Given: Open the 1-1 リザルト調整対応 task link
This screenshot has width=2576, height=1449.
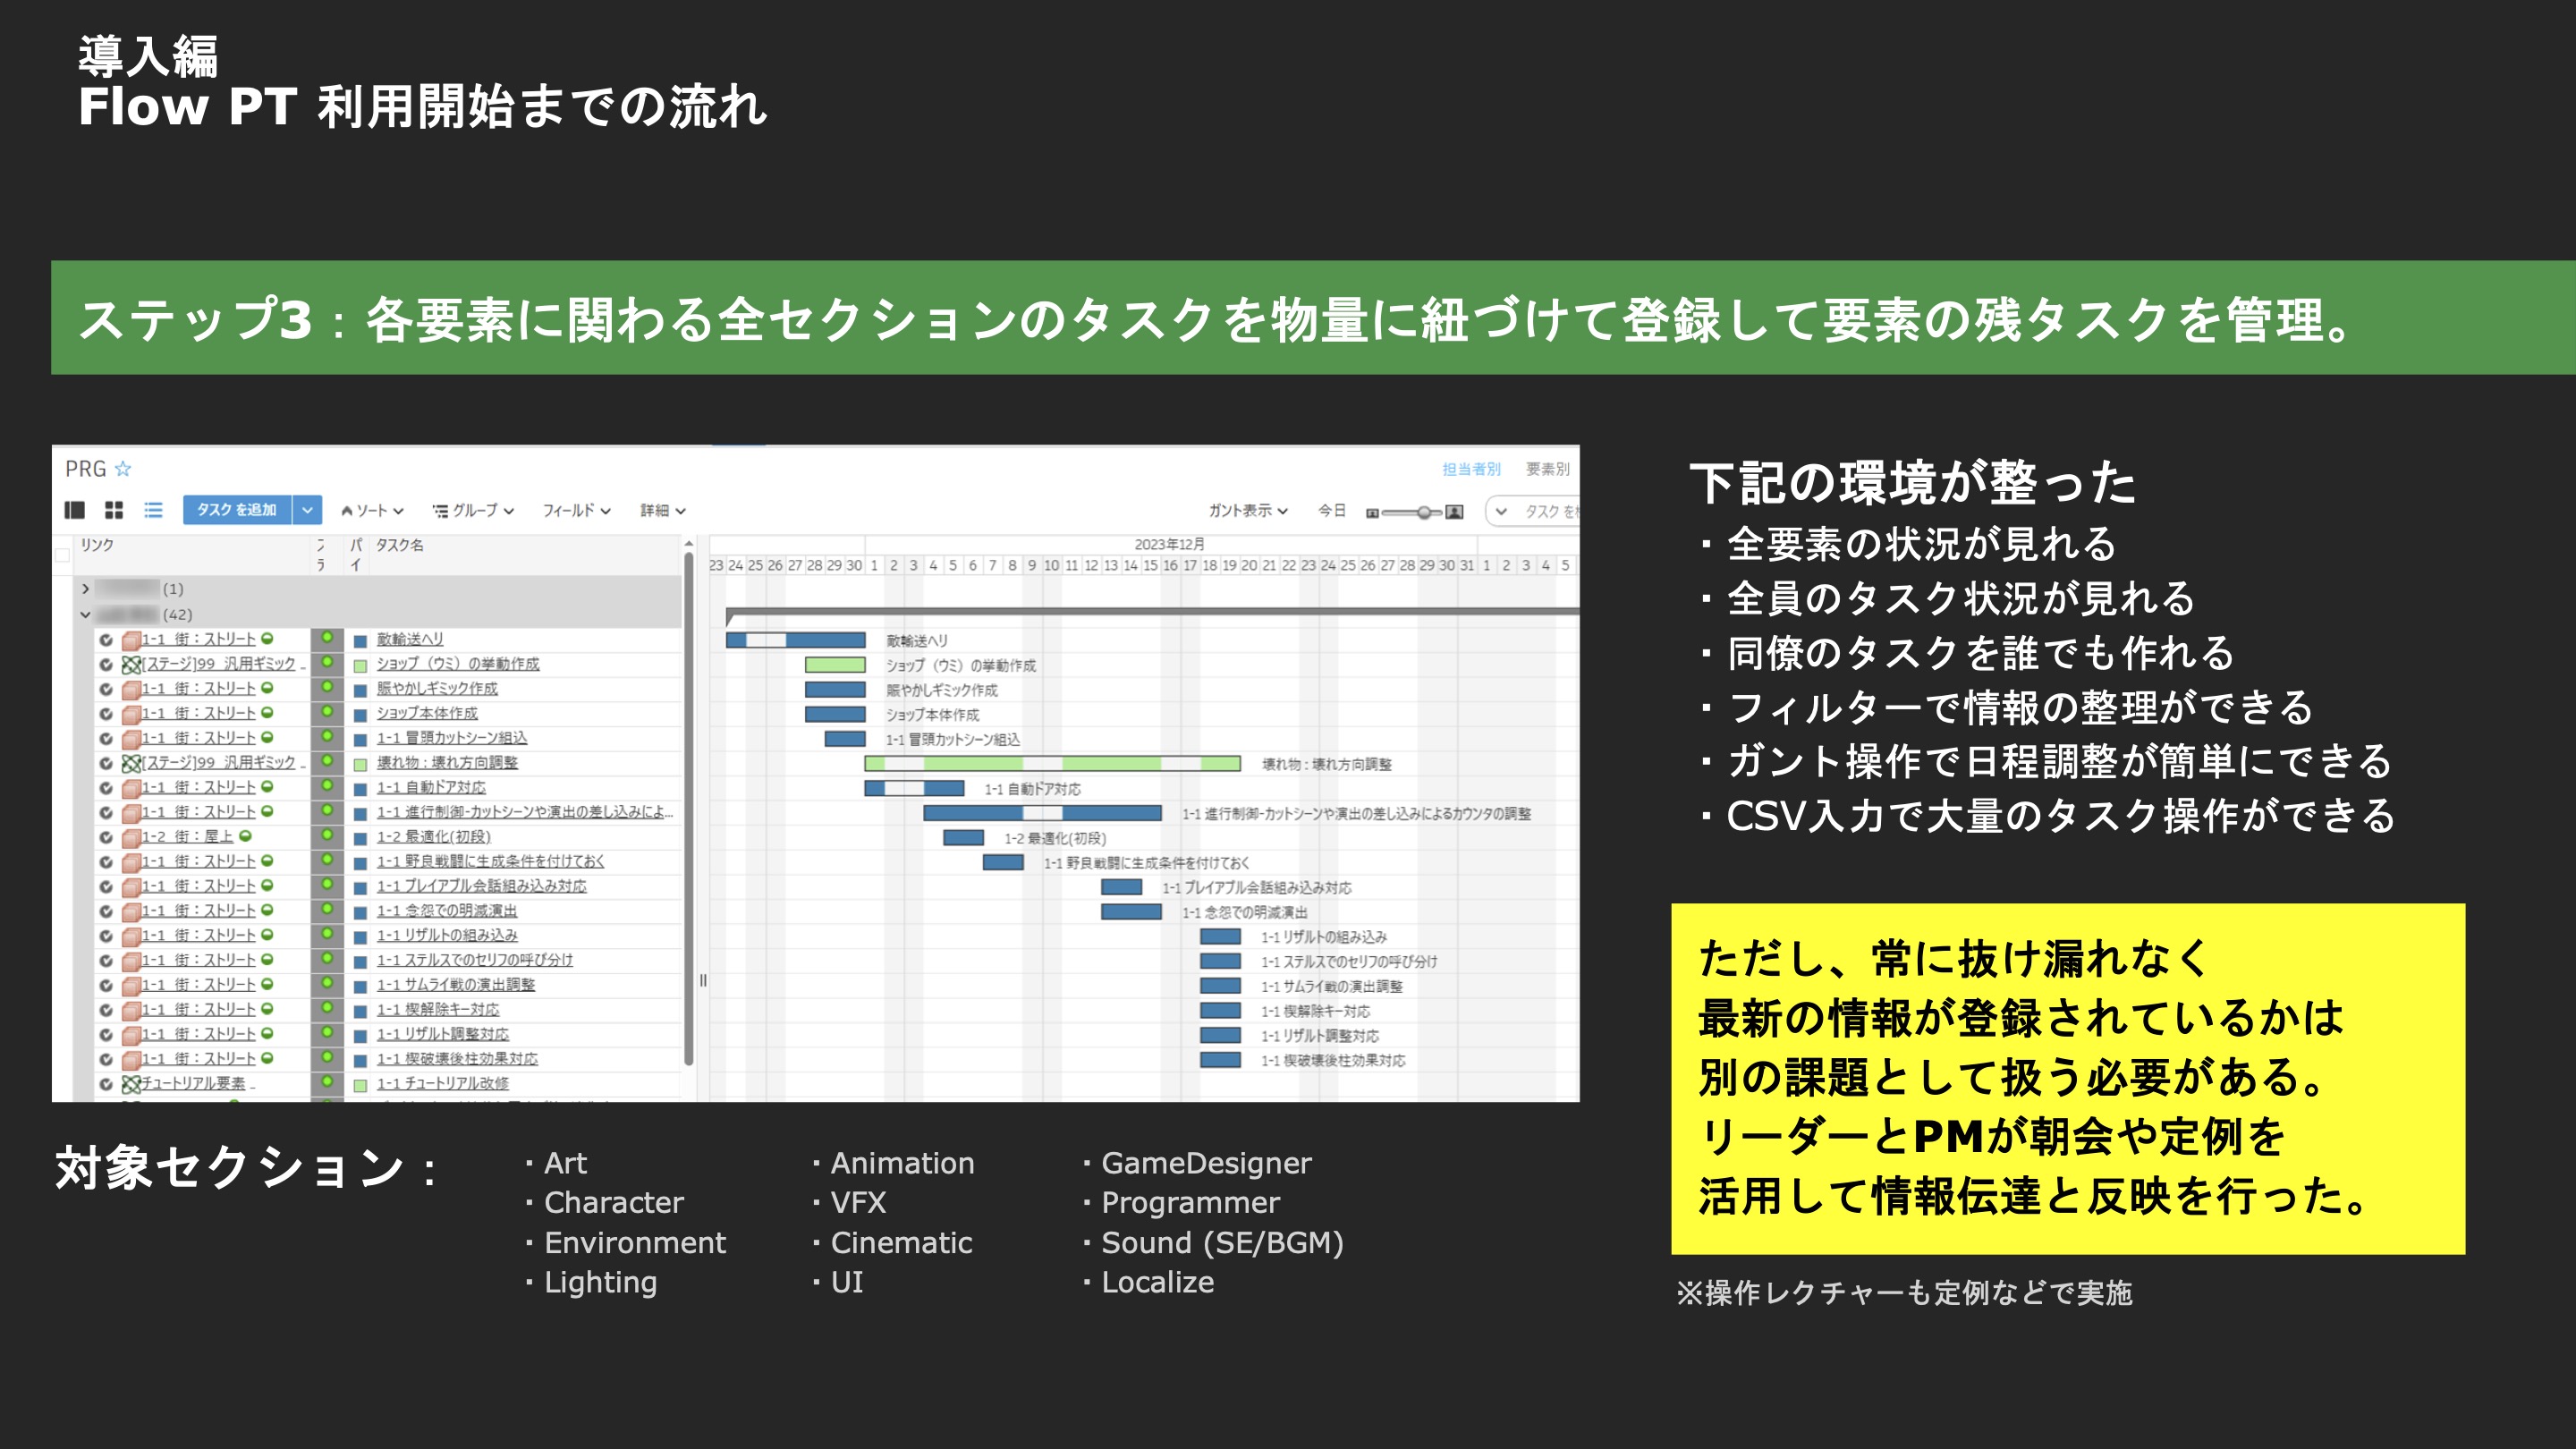Looking at the screenshot, I should (x=443, y=1034).
